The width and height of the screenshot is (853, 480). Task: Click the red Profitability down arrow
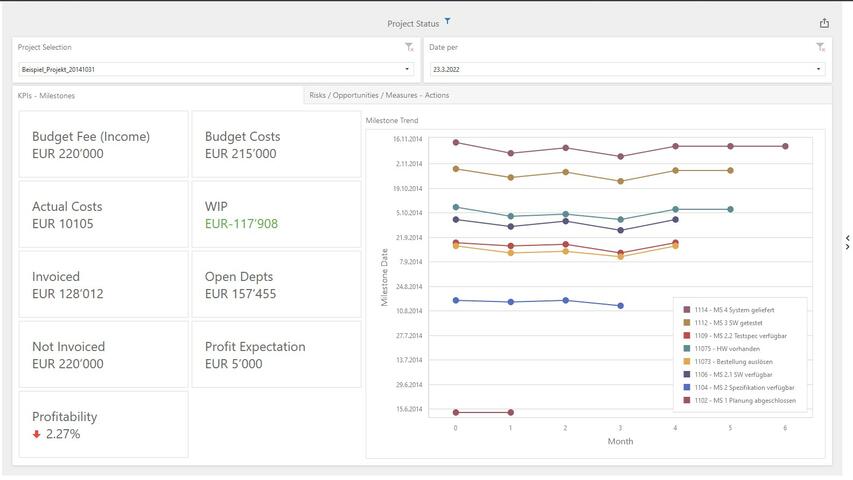tap(37, 435)
